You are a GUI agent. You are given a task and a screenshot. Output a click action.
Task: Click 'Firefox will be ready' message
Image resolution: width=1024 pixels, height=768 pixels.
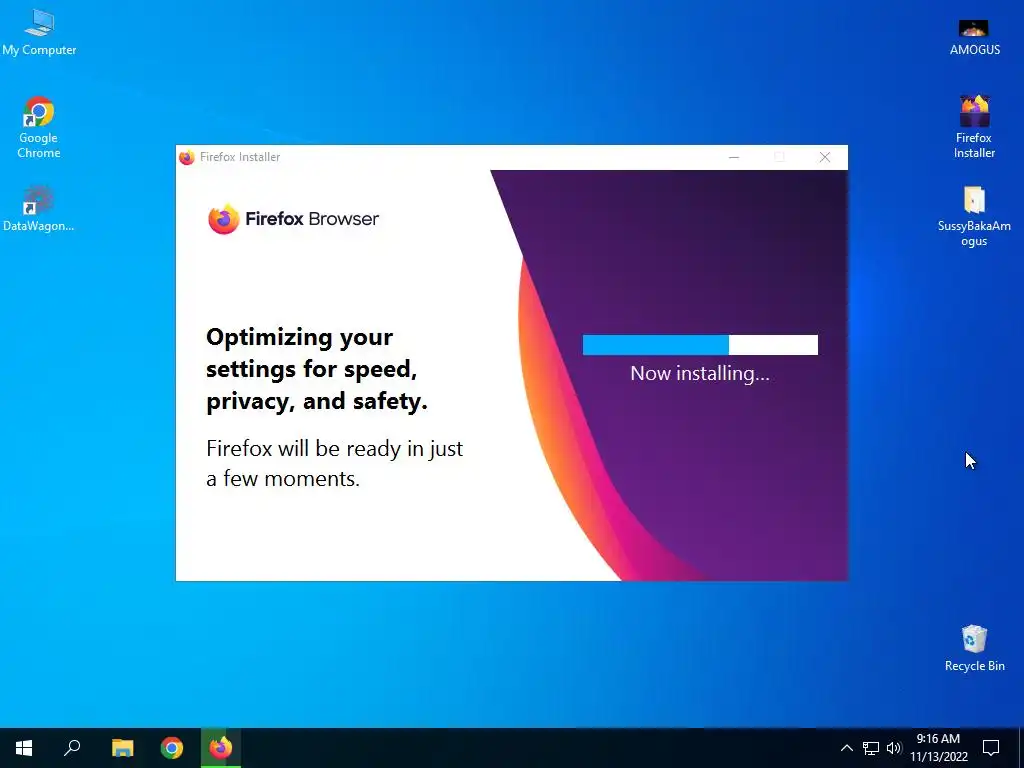[334, 464]
